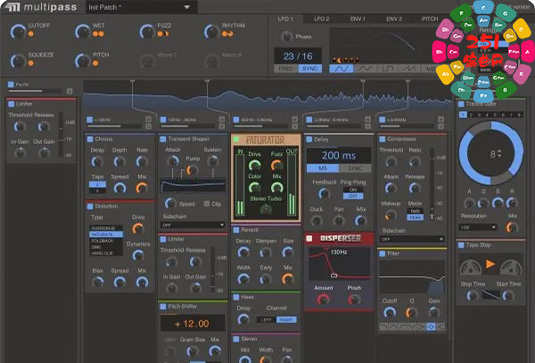Toggle the Compressor module enable box
535x363 pixels.
(x=382, y=139)
